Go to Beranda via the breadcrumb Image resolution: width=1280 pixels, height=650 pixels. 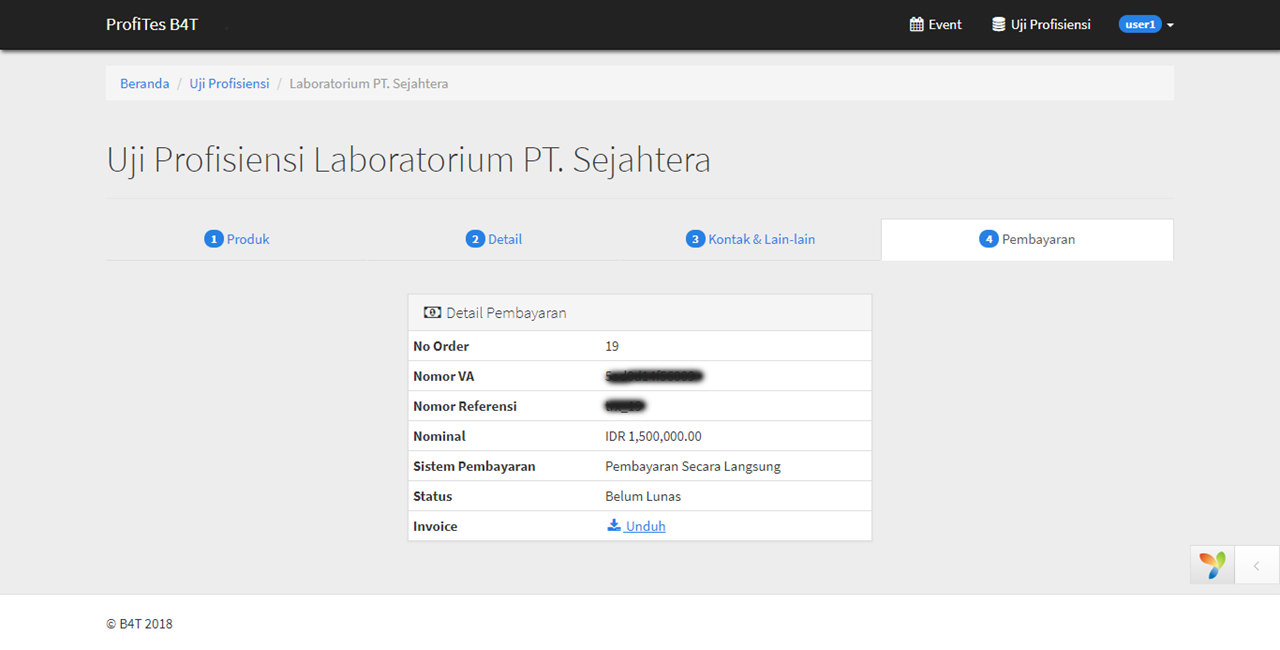(x=145, y=84)
